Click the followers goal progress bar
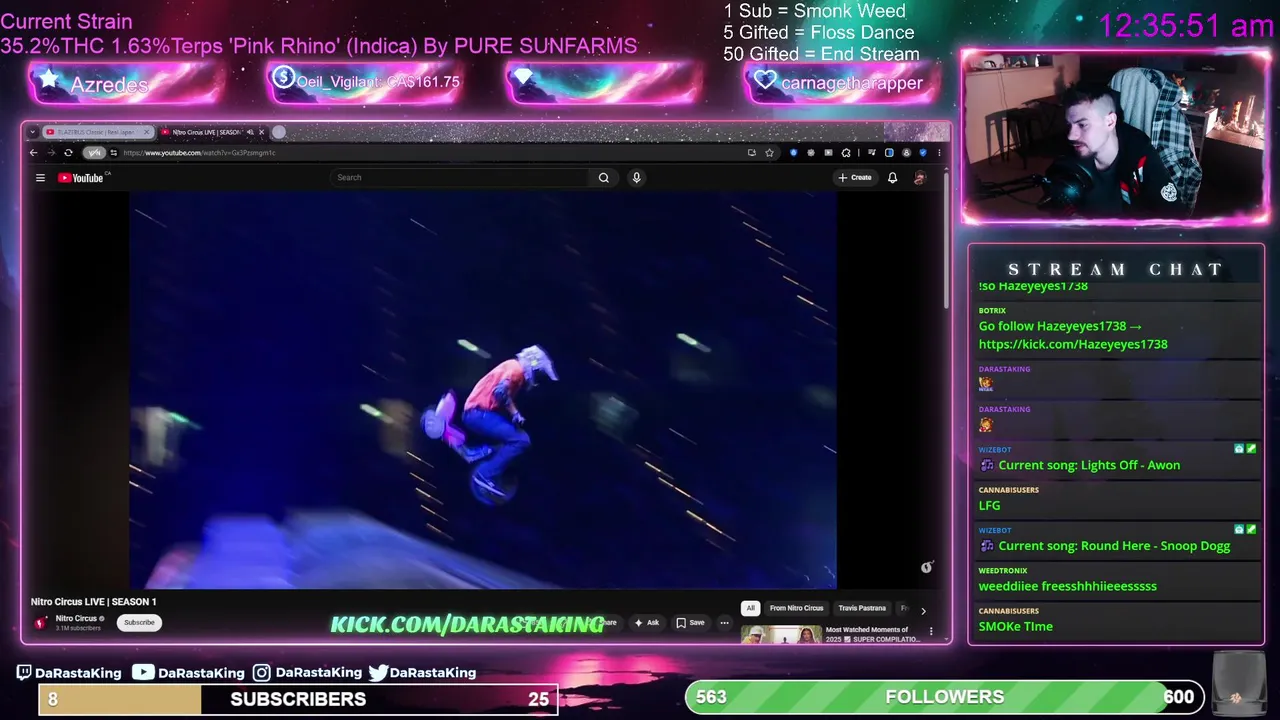This screenshot has height=720, width=1280. [x=944, y=696]
